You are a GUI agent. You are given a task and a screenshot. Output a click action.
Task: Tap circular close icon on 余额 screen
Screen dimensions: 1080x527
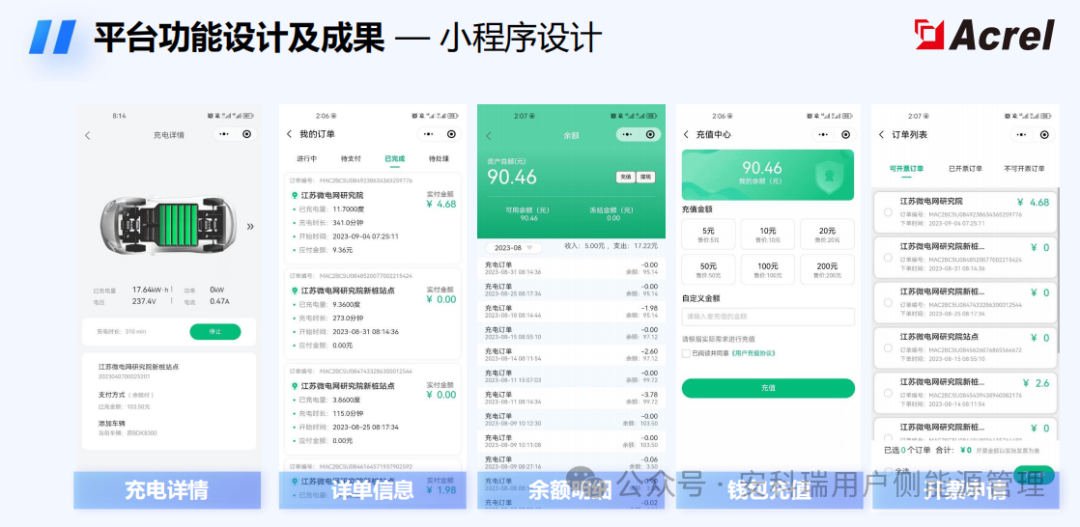point(649,134)
